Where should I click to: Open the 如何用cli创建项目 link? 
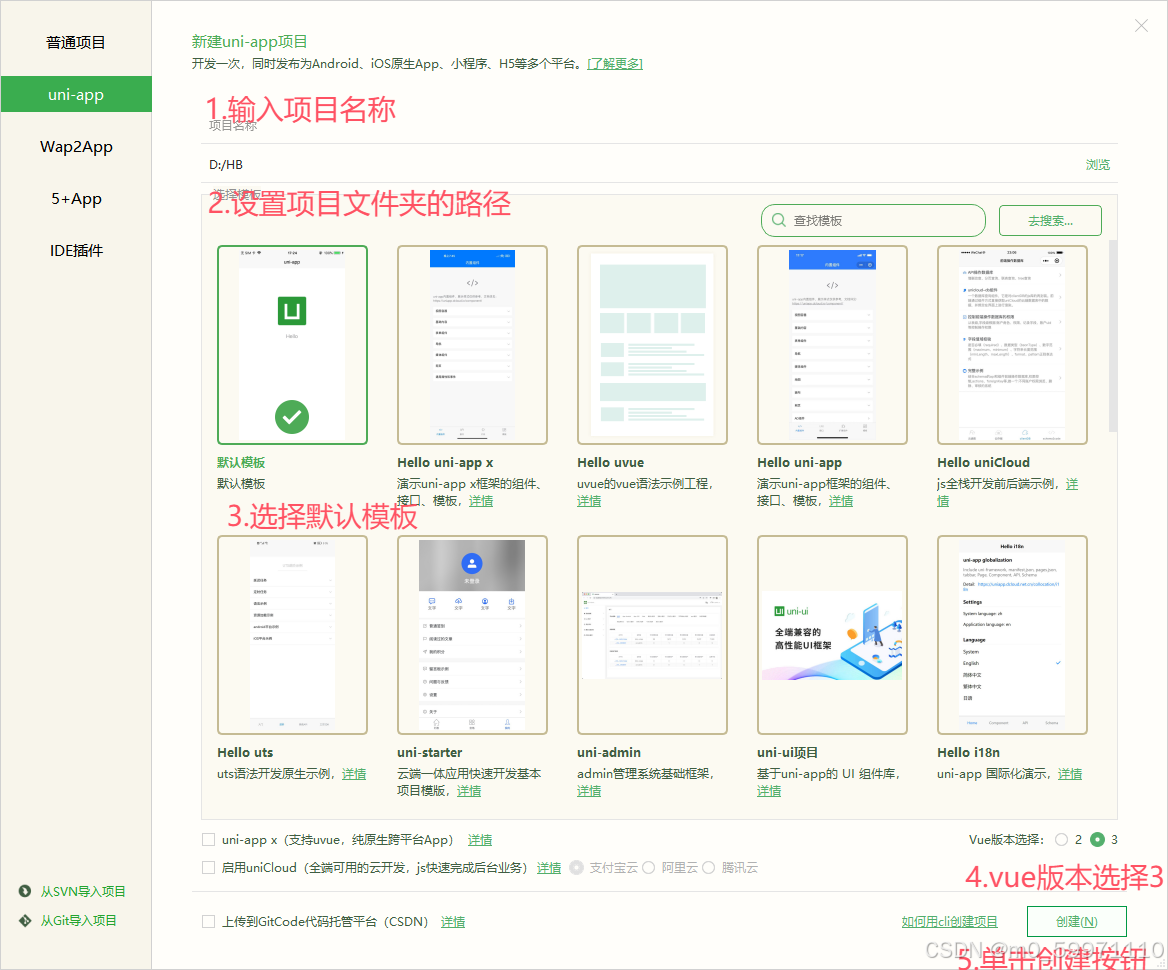coord(950,922)
